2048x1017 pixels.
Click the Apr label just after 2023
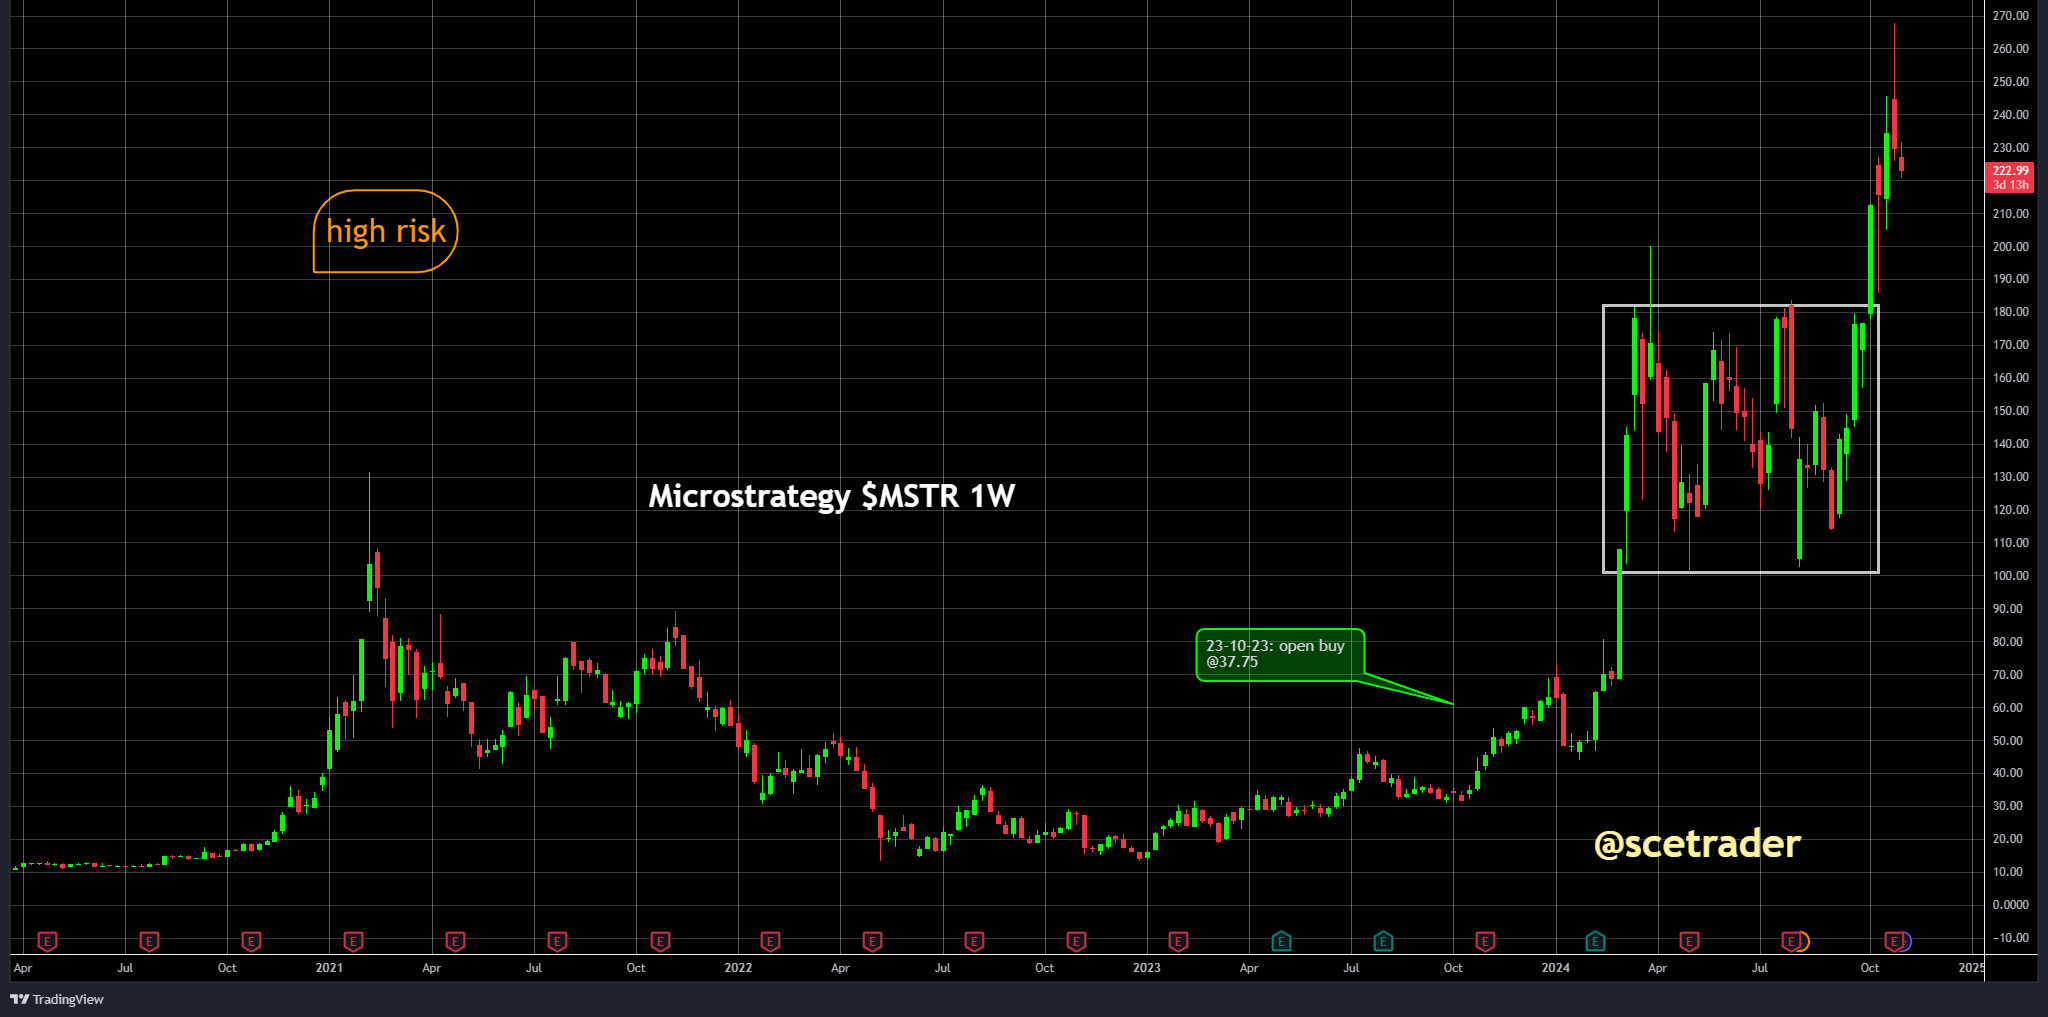tap(1249, 968)
